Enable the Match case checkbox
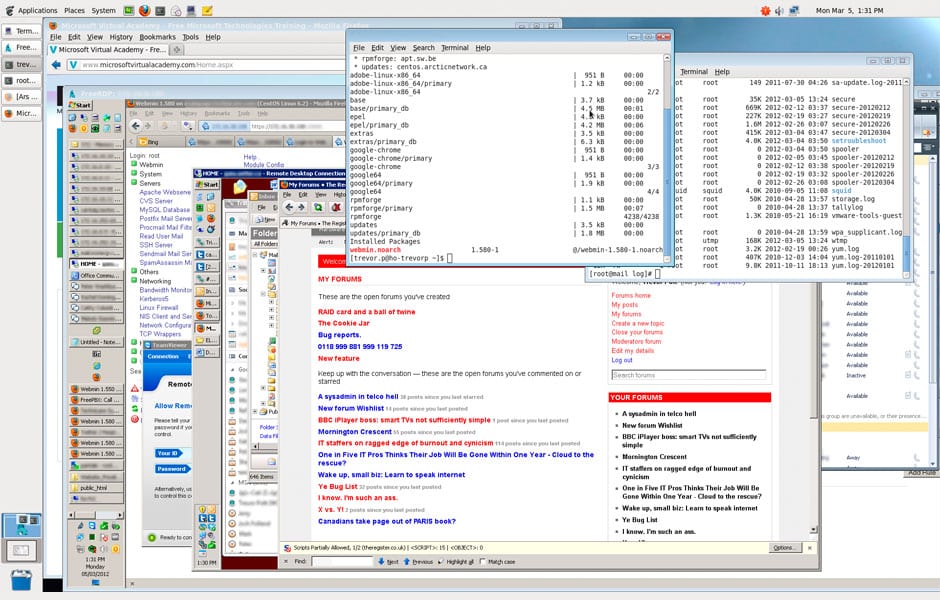Image resolution: width=940 pixels, height=600 pixels. tap(483, 562)
